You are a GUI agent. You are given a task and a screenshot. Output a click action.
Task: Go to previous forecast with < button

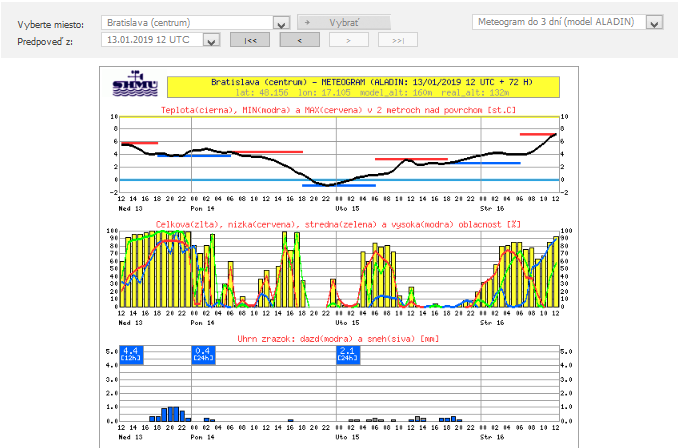click(x=300, y=40)
